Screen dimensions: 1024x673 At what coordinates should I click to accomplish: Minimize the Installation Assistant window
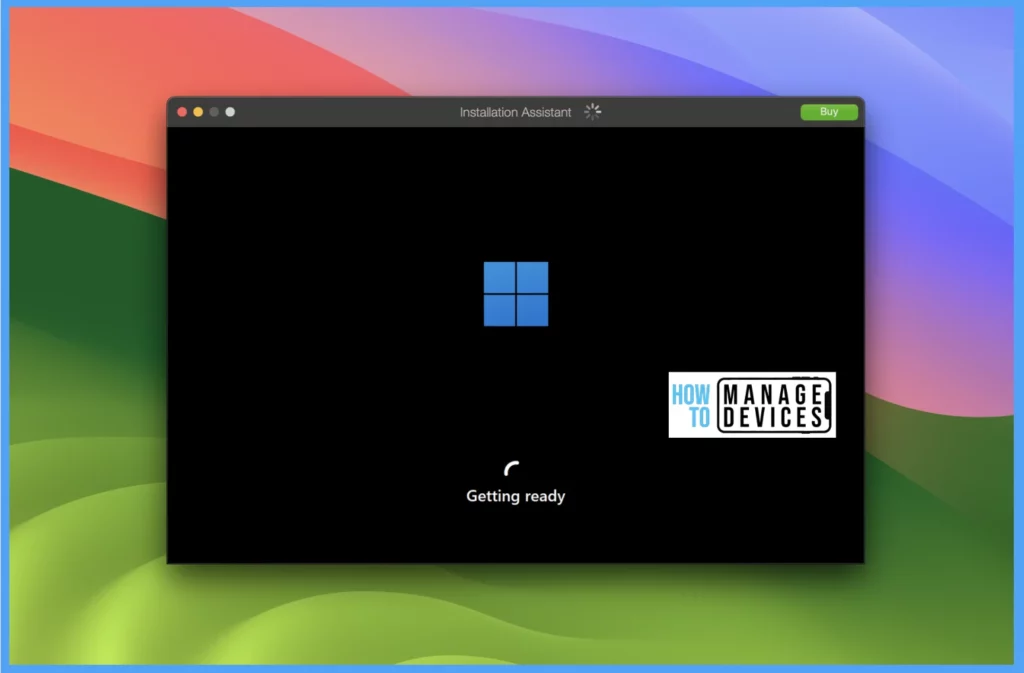pos(198,112)
